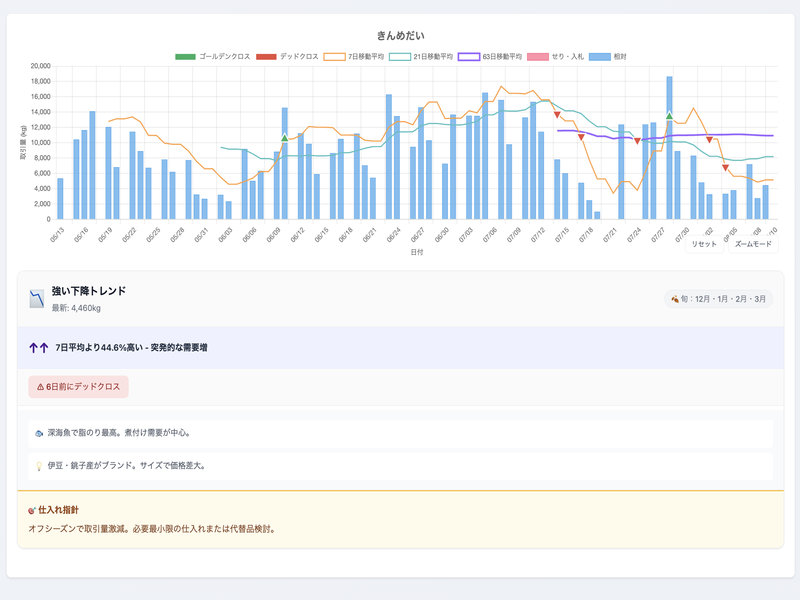Select the golden cross triangle near 06/09
800x600 pixels.
point(285,138)
